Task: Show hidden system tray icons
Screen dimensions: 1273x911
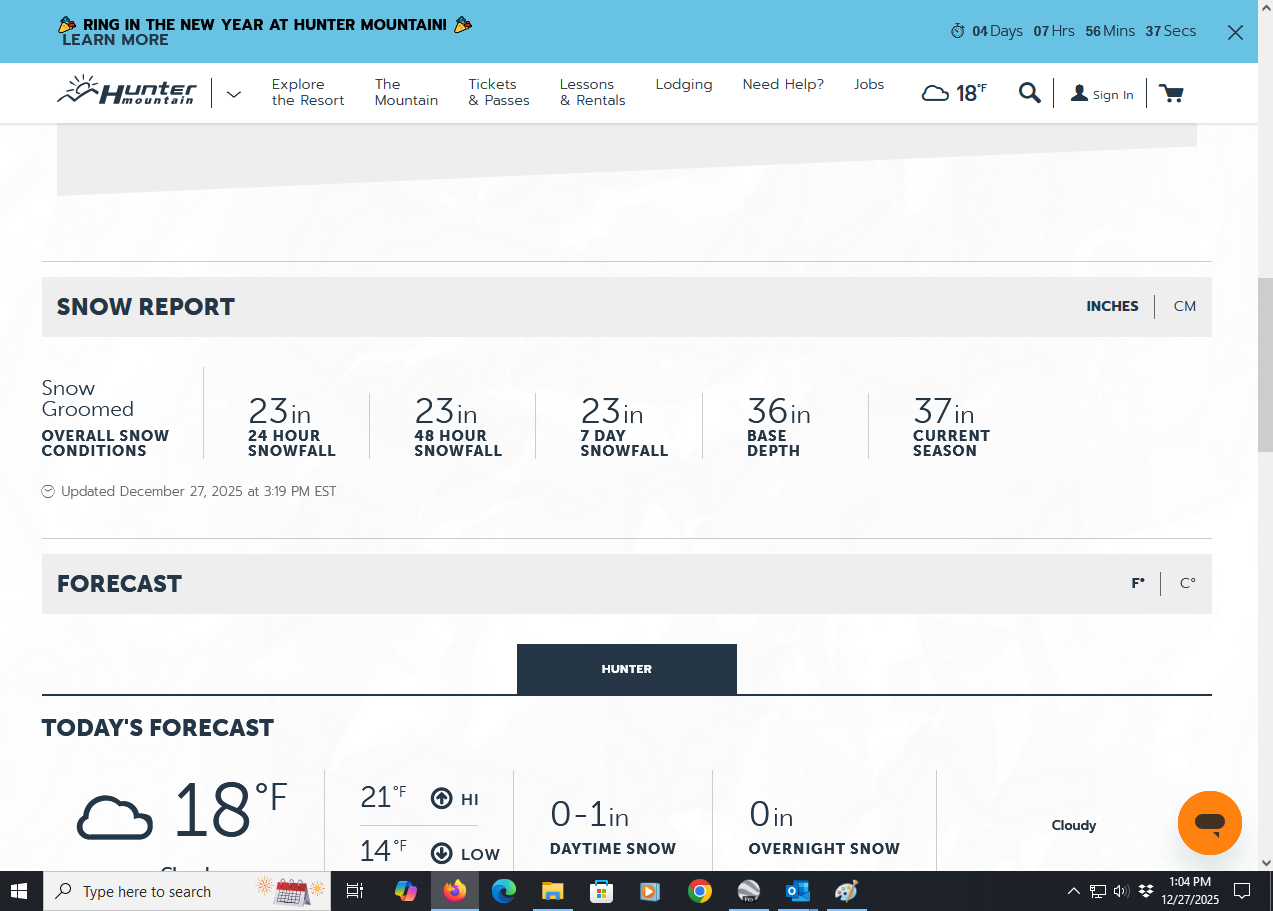Action: pyautogui.click(x=1073, y=891)
